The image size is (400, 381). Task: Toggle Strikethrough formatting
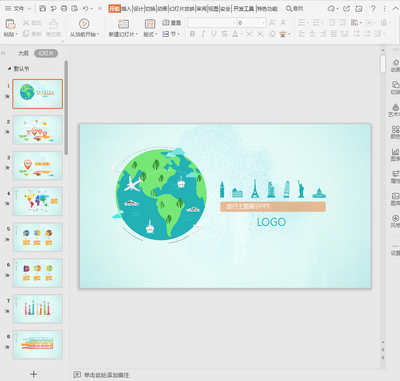(x=224, y=34)
